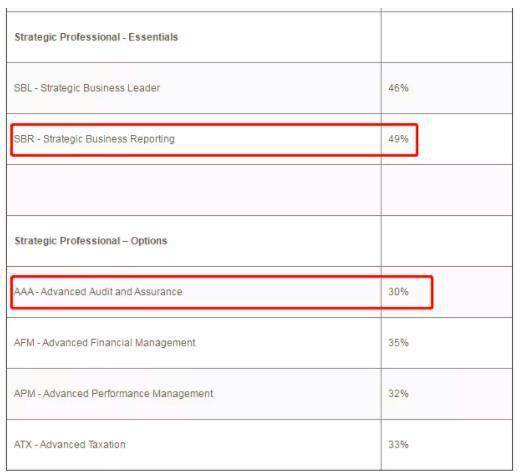This screenshot has width=520, height=476.
Task: Select SBR - Strategic Business Reporting row
Action: [259, 139]
